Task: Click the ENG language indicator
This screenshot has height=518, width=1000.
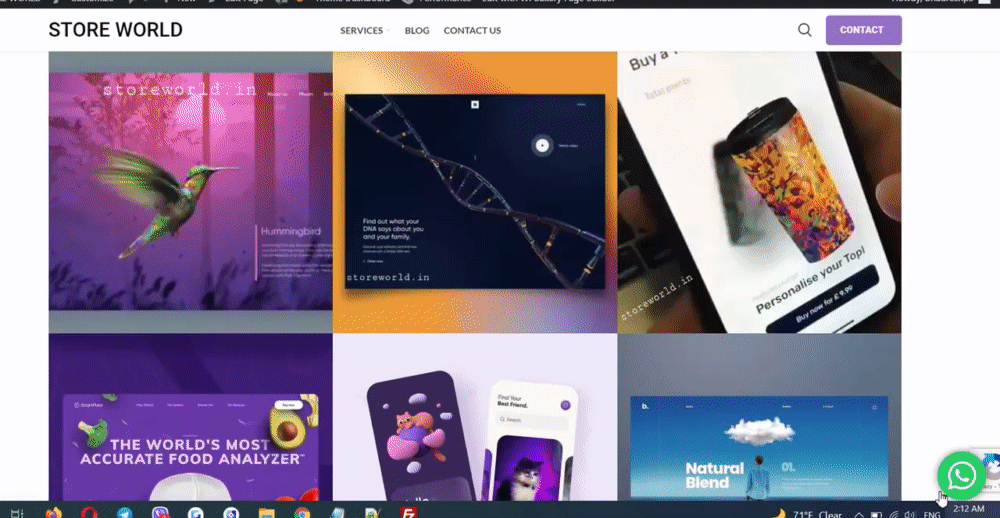Action: tap(932, 514)
